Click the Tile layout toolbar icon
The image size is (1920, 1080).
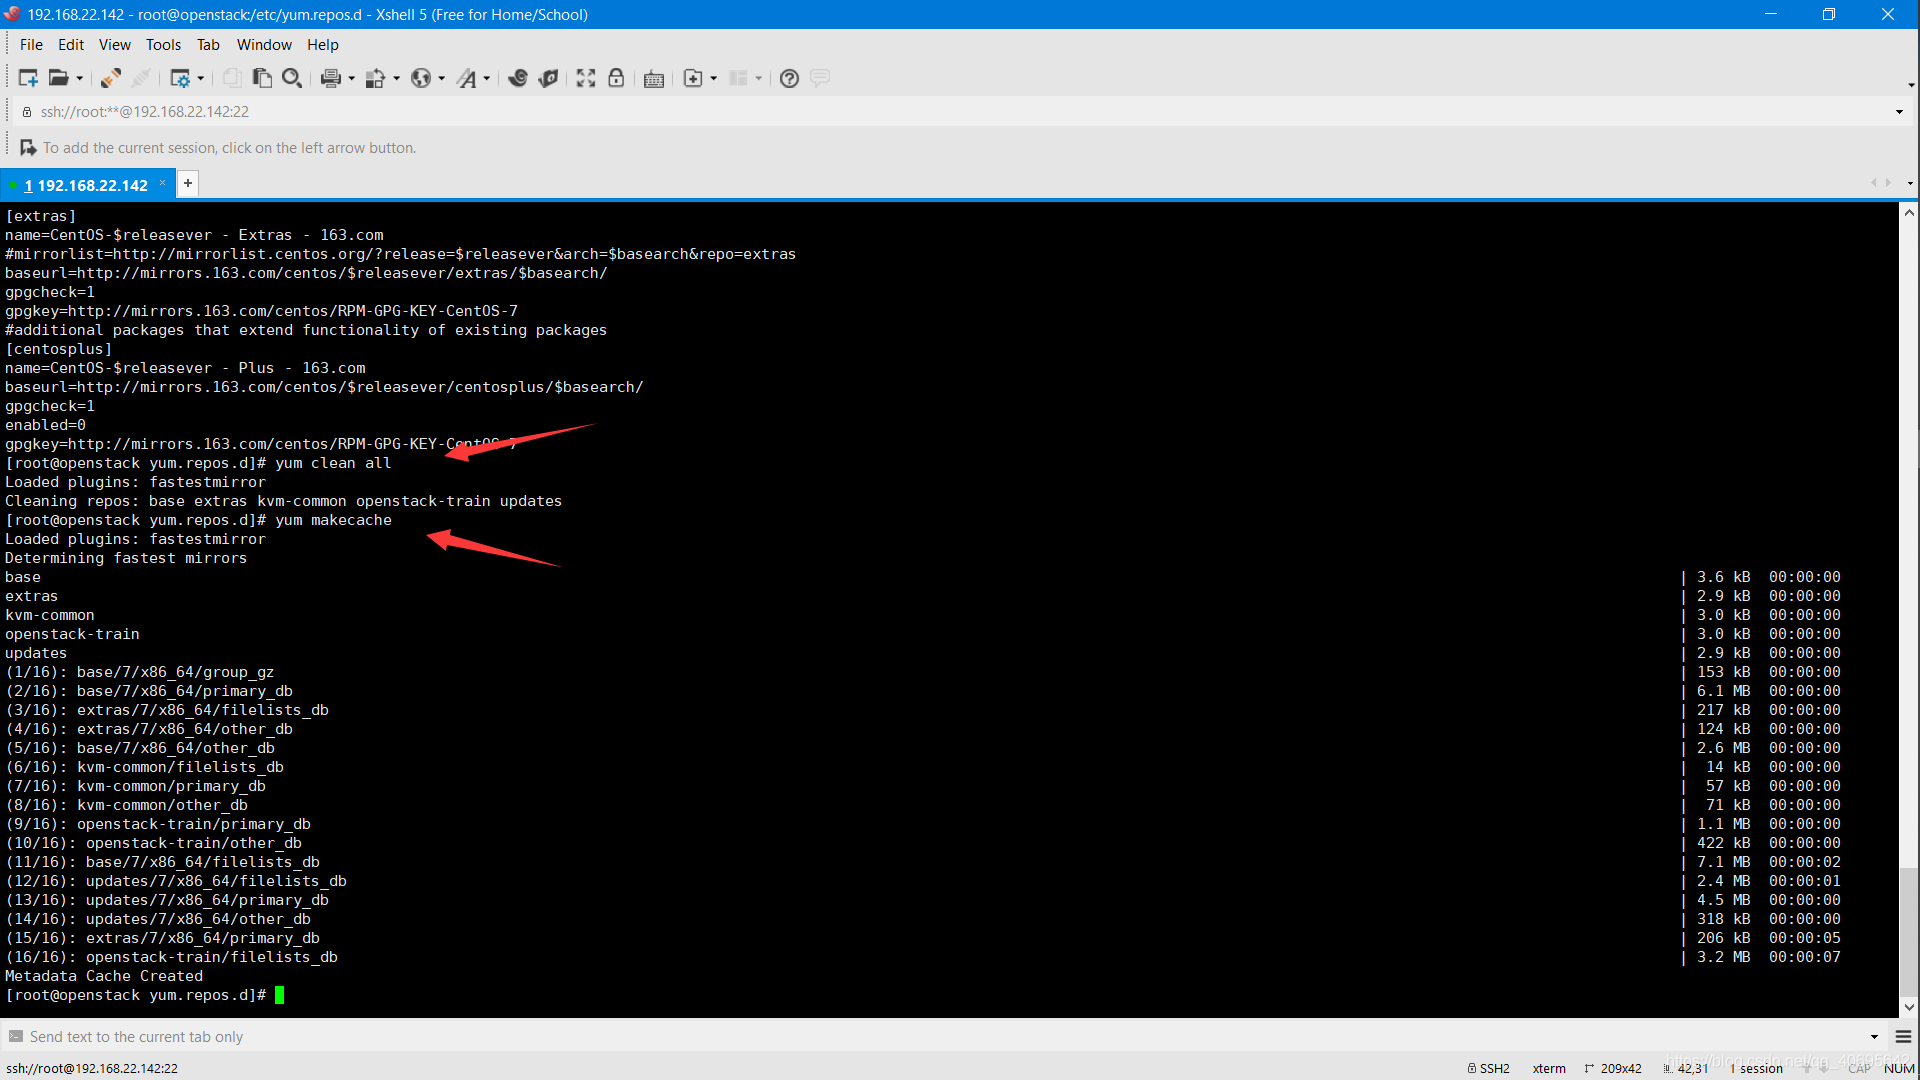(x=738, y=78)
